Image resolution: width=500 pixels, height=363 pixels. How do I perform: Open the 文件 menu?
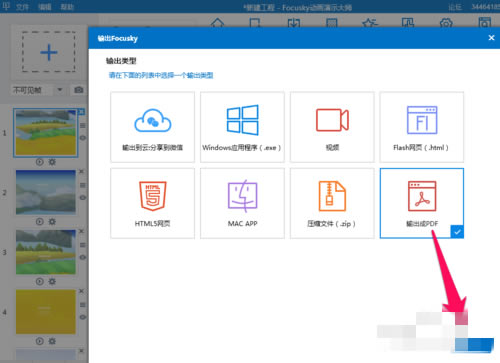pos(22,7)
